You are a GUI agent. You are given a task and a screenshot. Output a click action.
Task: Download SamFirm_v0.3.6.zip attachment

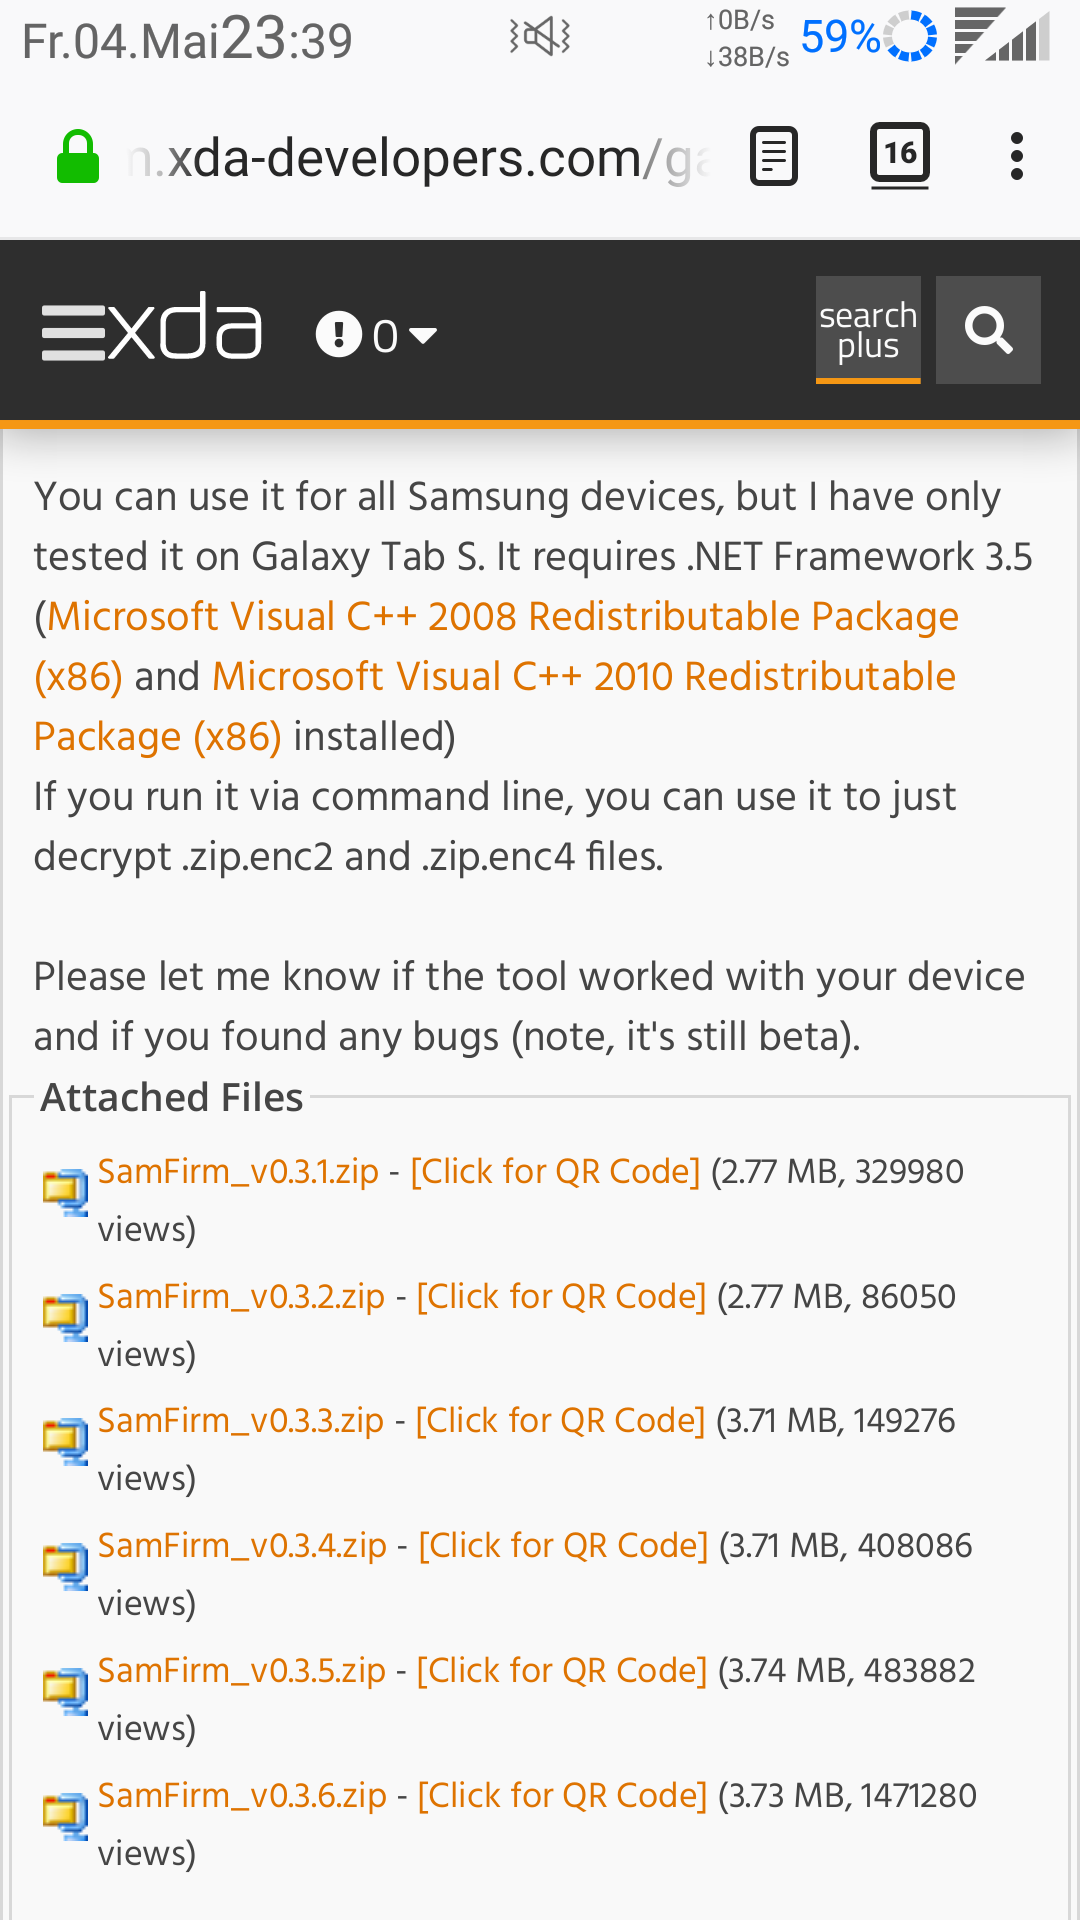coord(242,1795)
